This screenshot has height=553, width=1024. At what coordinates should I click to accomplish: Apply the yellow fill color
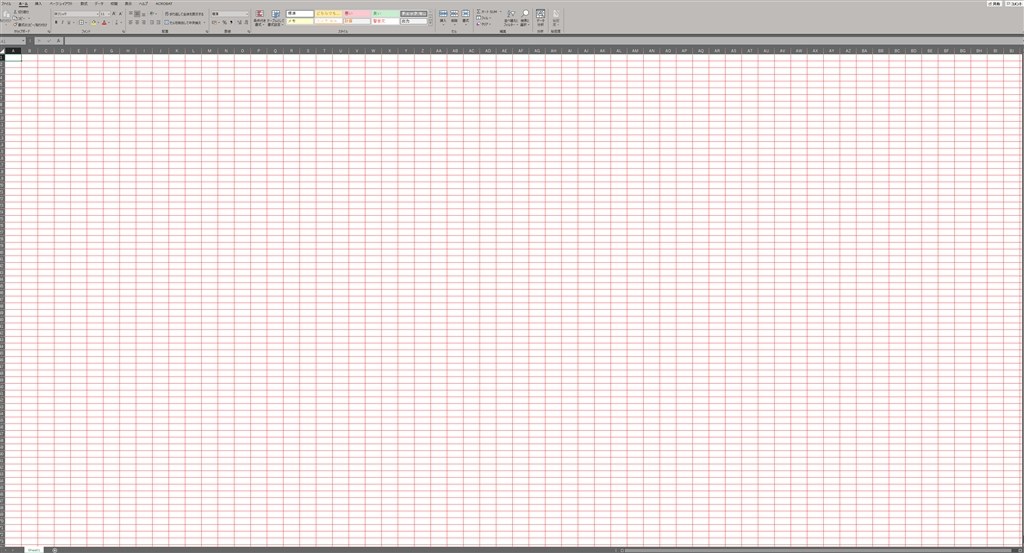pos(93,22)
